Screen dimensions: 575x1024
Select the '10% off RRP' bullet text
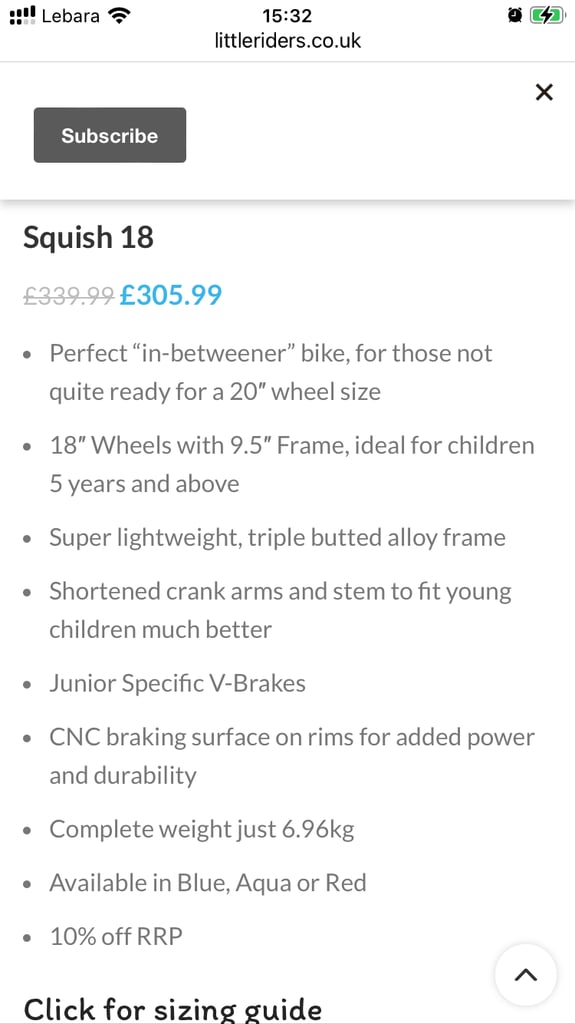[116, 936]
